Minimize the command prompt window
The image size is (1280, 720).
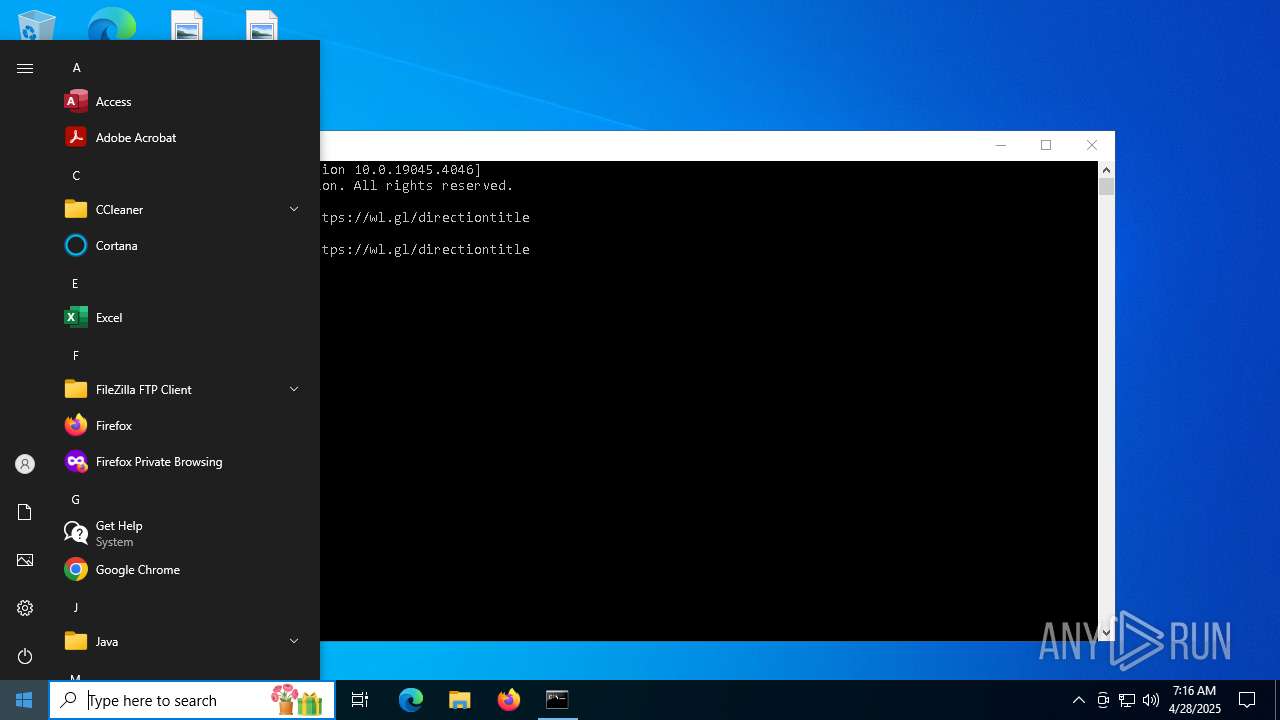pos(1000,145)
